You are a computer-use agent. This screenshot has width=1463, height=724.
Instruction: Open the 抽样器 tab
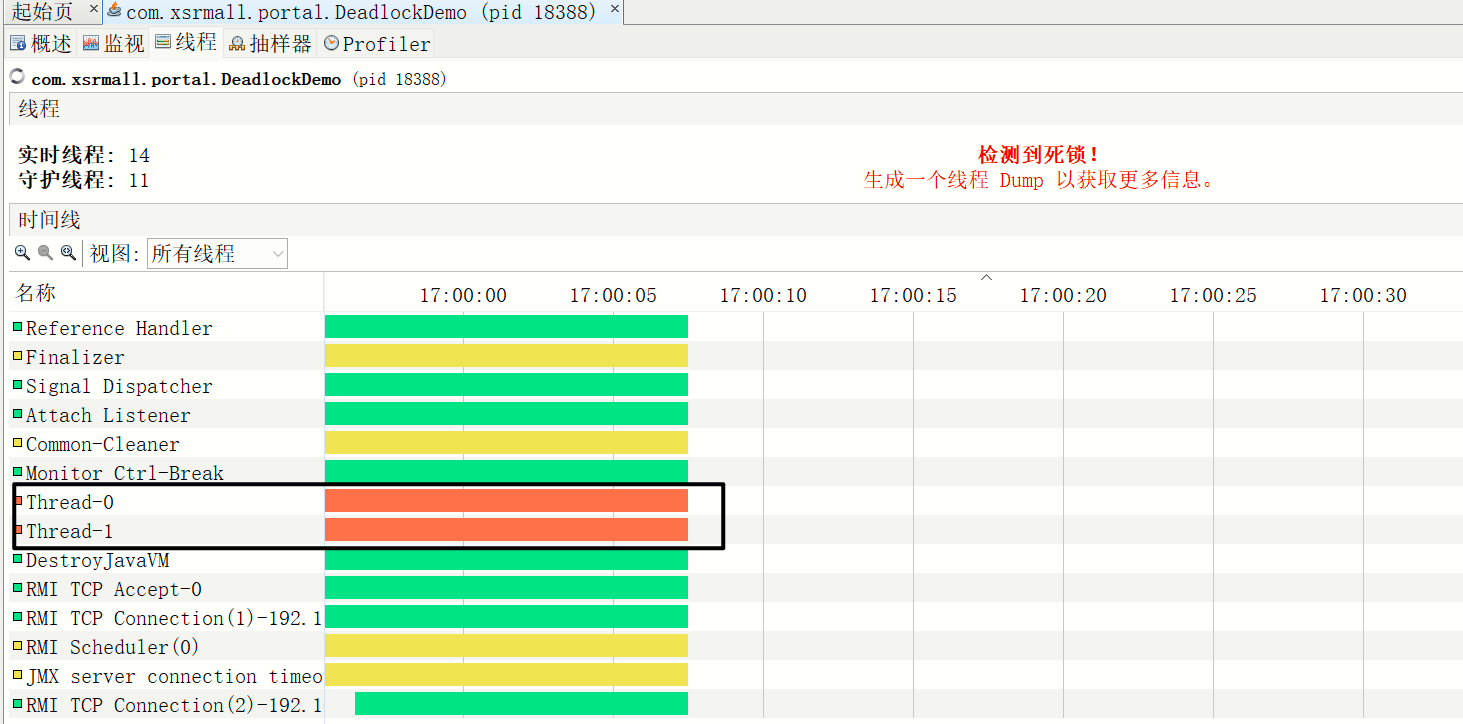point(270,44)
